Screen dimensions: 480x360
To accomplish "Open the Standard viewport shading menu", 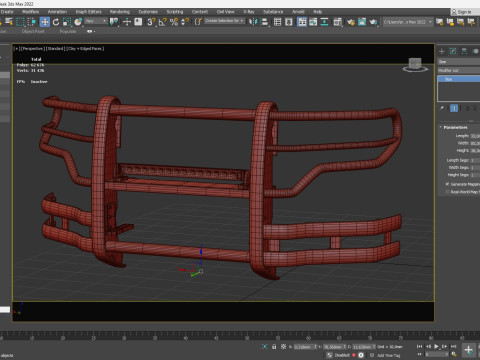I will (55, 49).
